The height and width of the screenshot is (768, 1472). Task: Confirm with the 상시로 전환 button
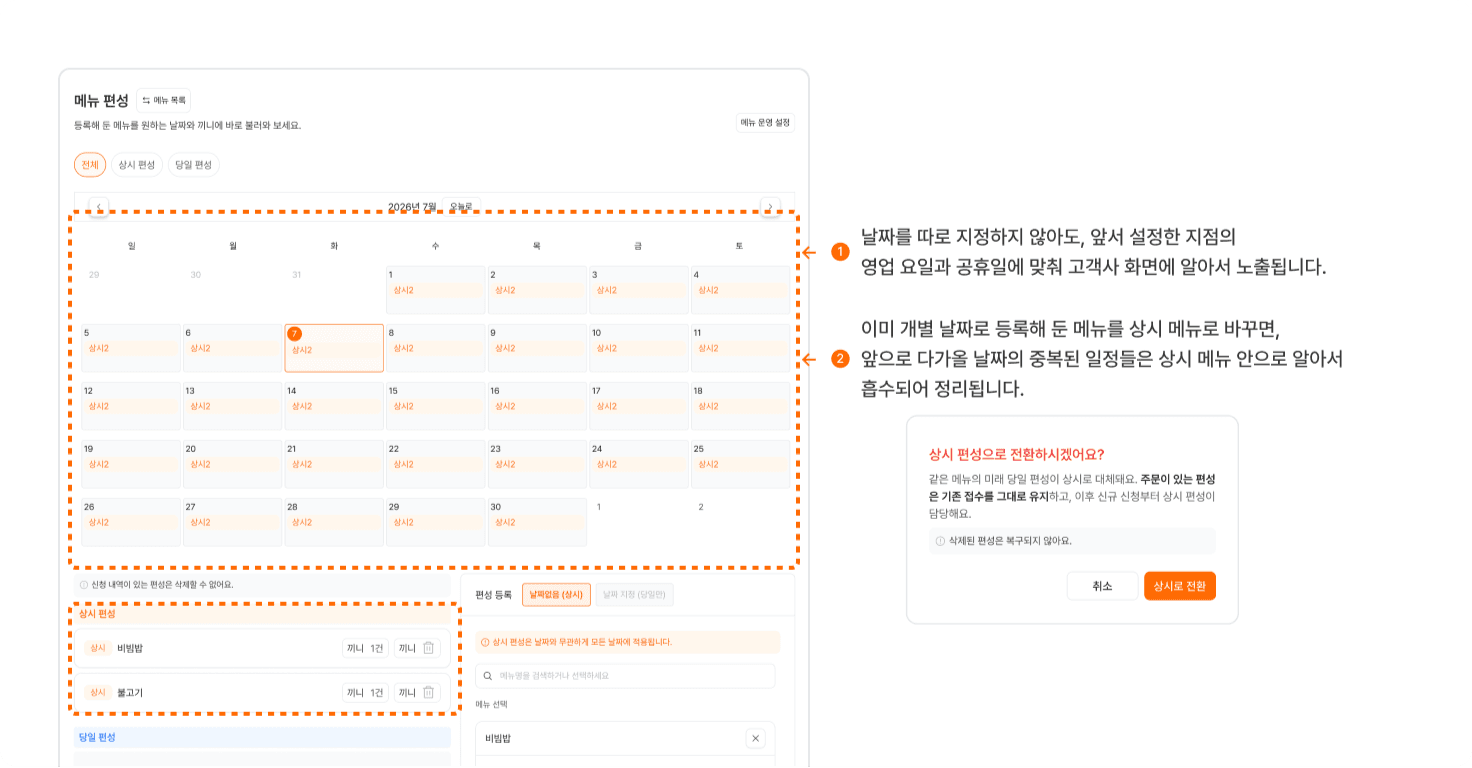coord(1180,586)
